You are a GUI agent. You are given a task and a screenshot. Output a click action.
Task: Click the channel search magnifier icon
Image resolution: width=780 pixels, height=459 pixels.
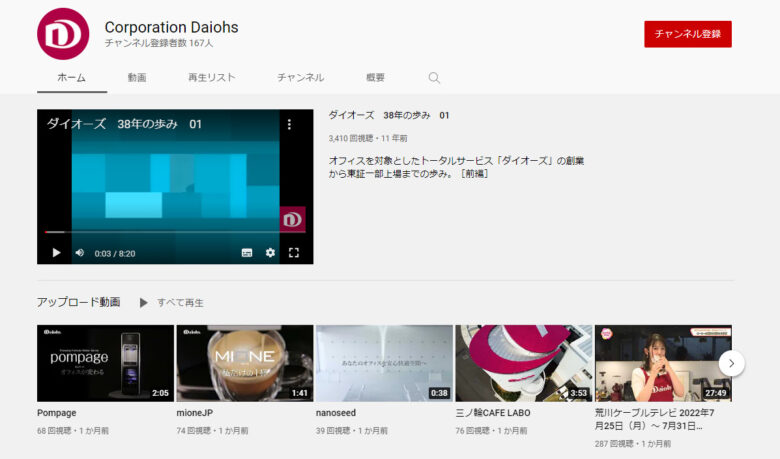point(434,78)
